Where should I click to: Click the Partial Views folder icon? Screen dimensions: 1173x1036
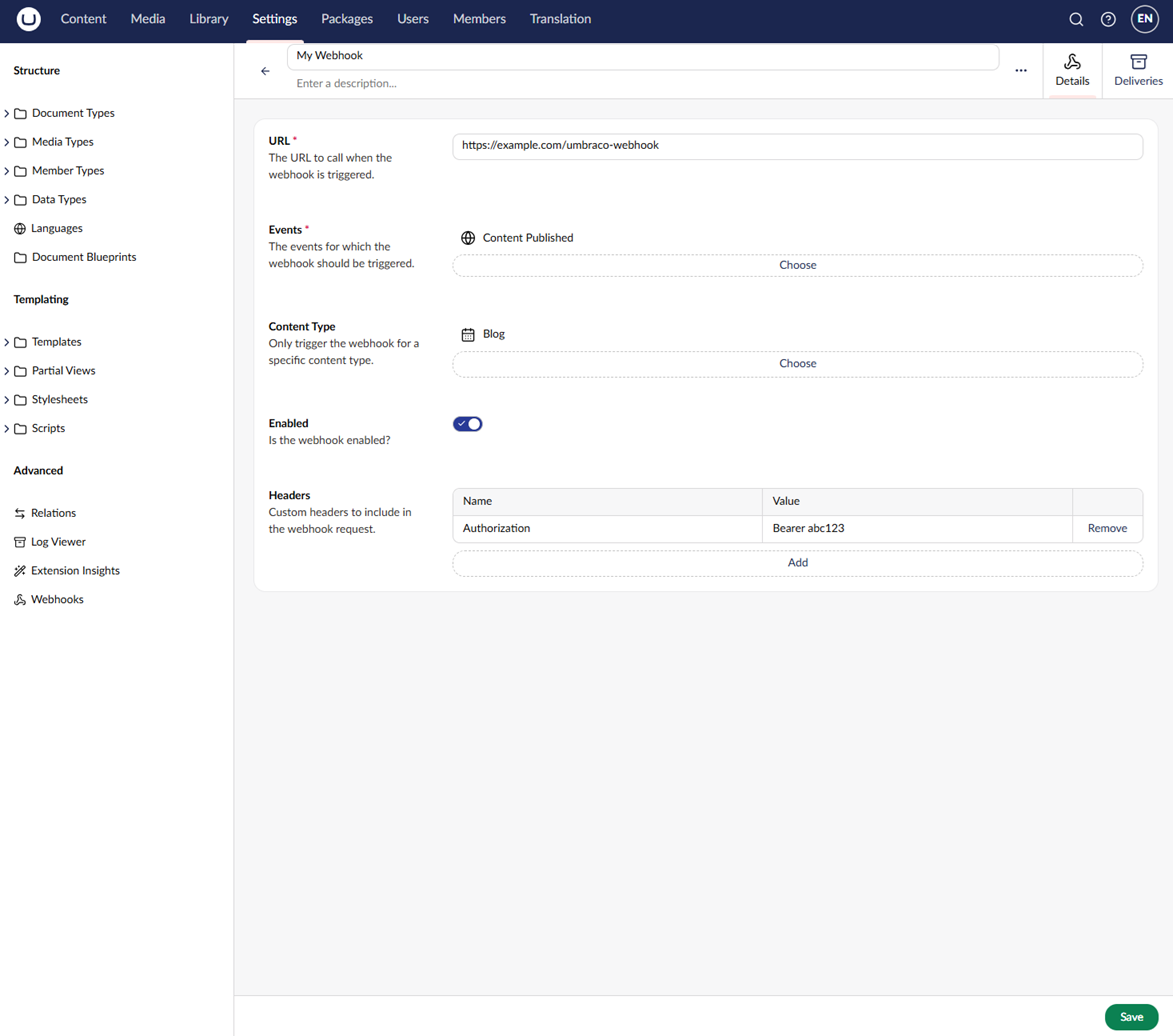tap(20, 371)
